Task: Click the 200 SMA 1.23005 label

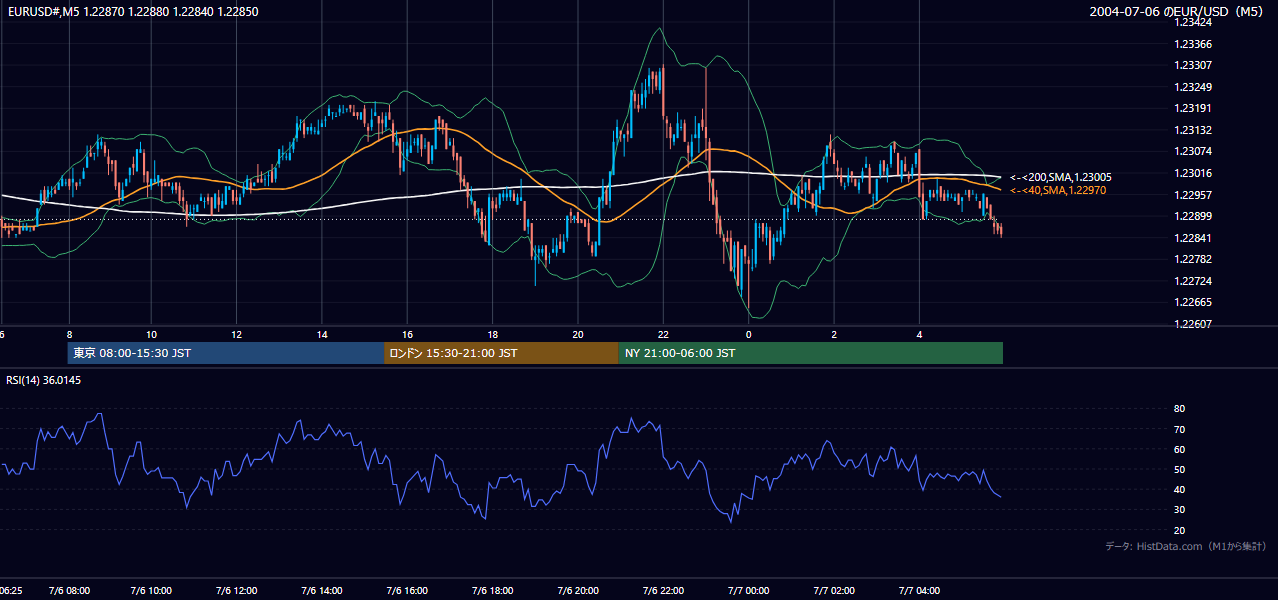Action: tap(1061, 177)
